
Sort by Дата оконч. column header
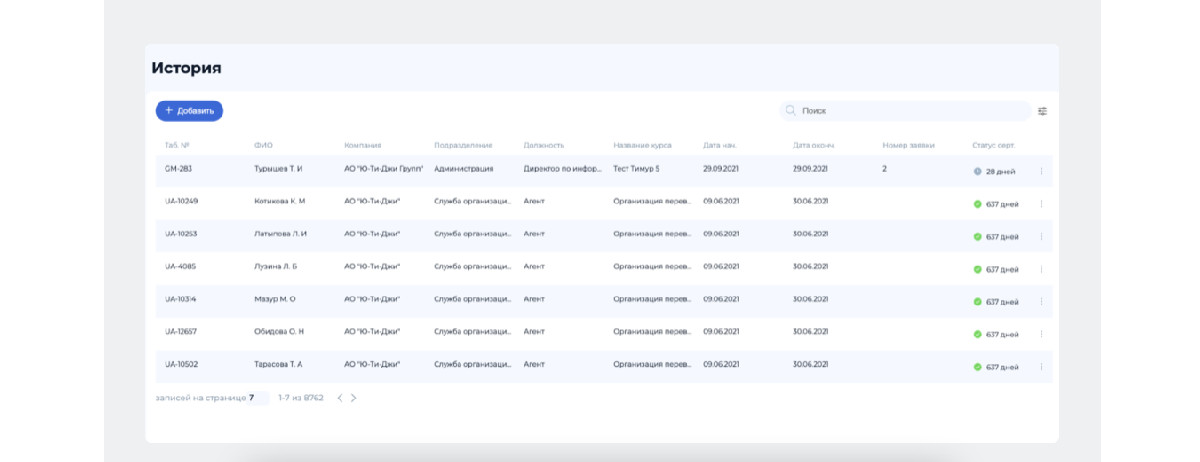pyautogui.click(x=813, y=145)
